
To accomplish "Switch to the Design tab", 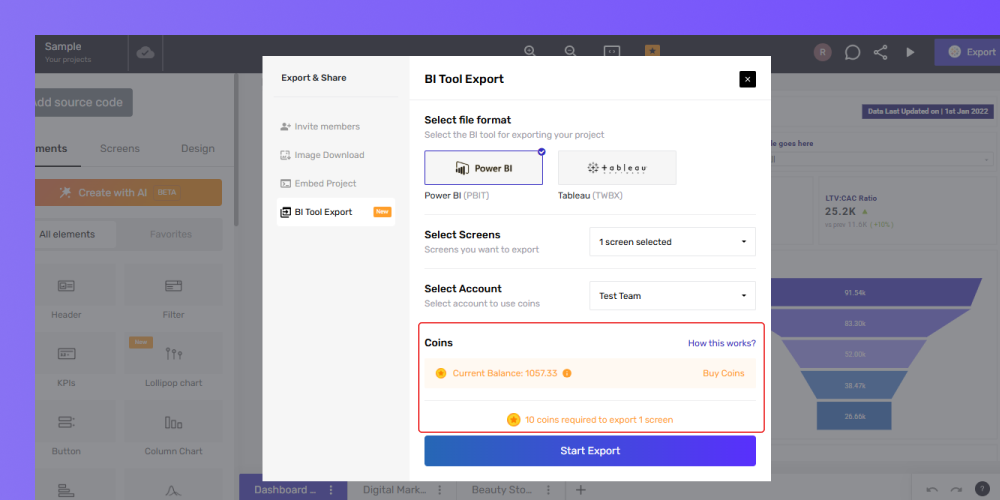I will (198, 149).
